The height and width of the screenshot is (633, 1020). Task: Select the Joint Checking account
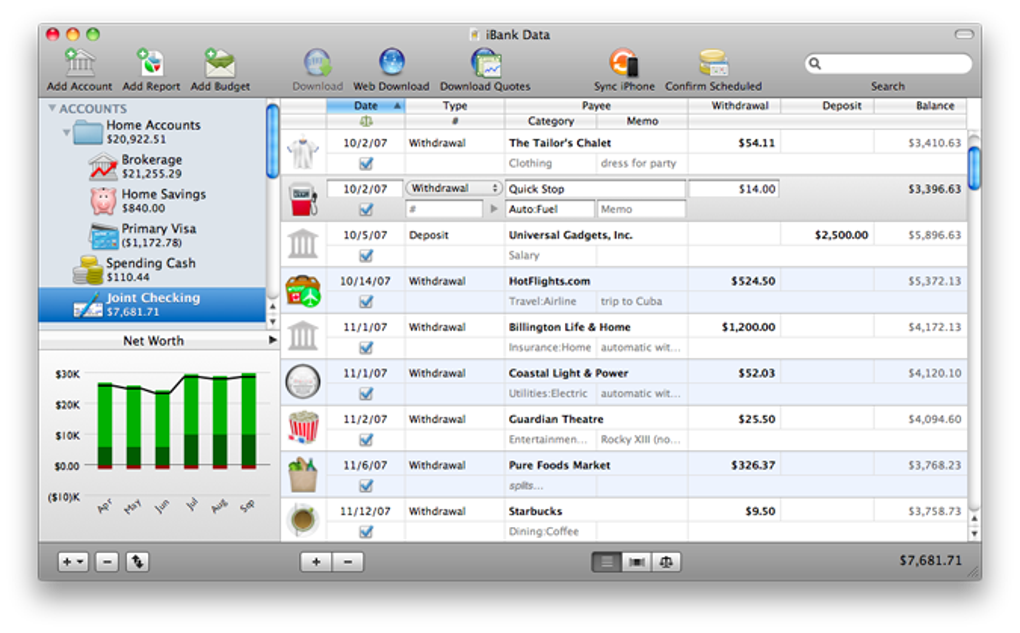(153, 304)
